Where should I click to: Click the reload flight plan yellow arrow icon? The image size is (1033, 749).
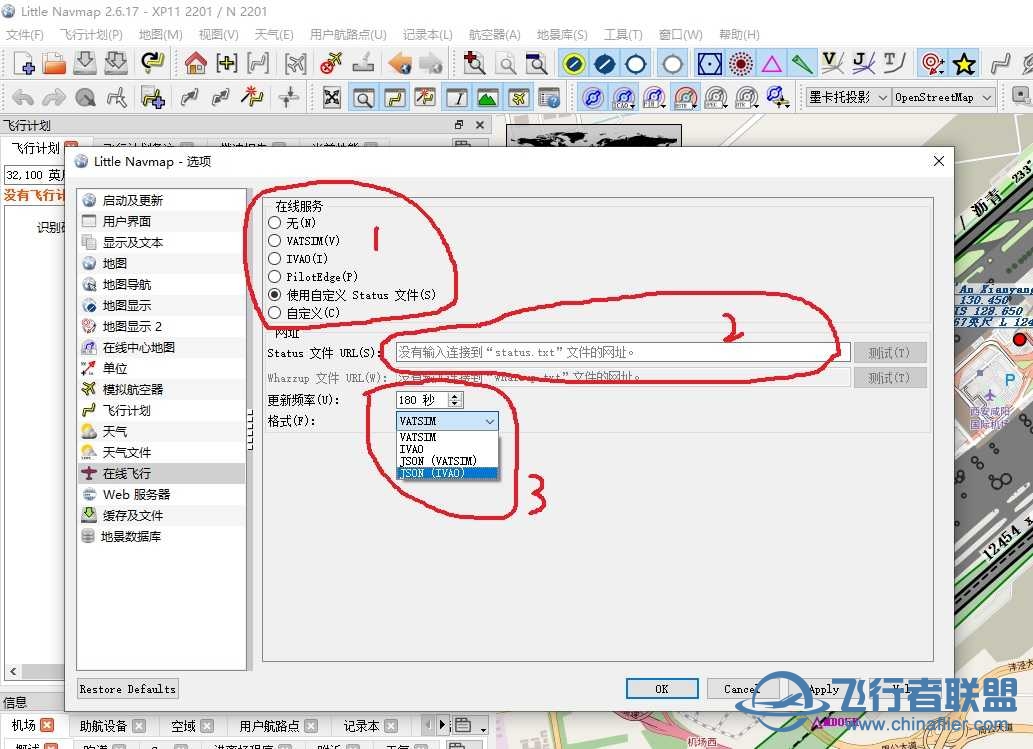pos(152,63)
